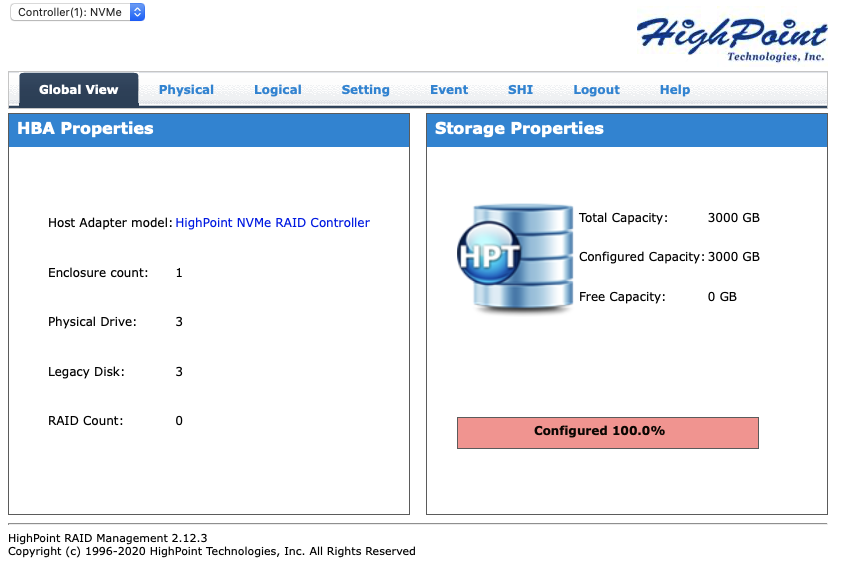Click the HBA Properties header
This screenshot has height=565, width=842.
click(x=209, y=129)
